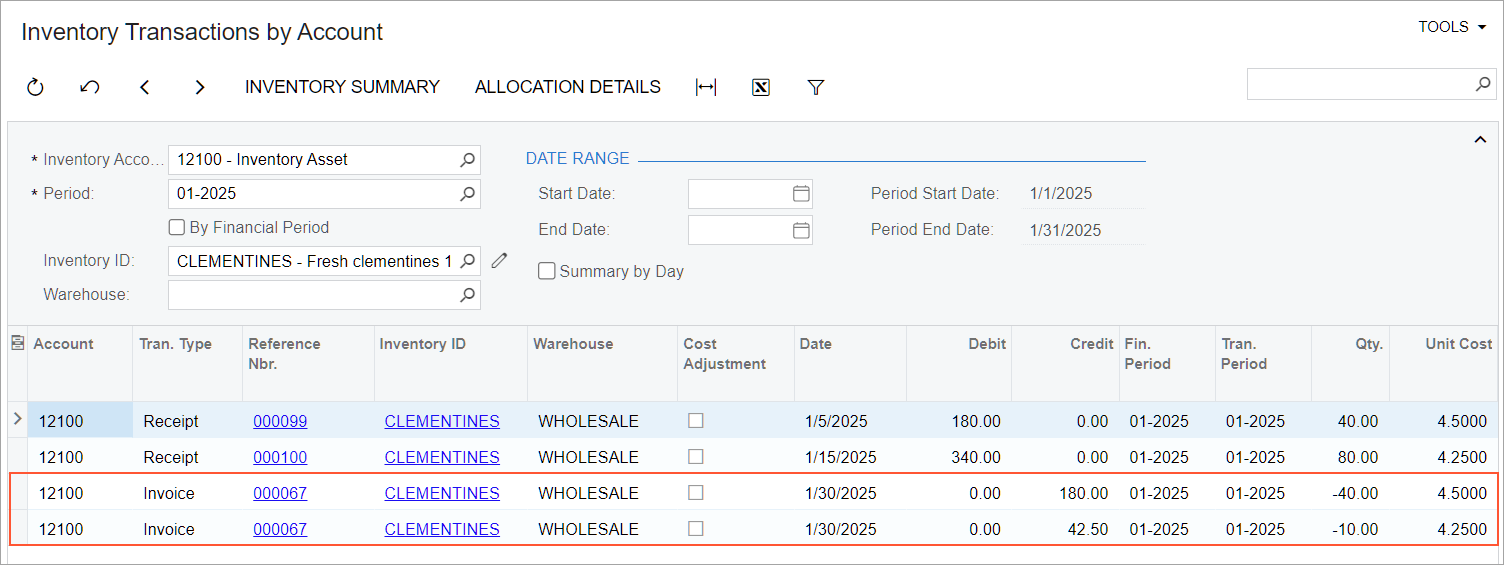Export to Excel icon

click(760, 88)
